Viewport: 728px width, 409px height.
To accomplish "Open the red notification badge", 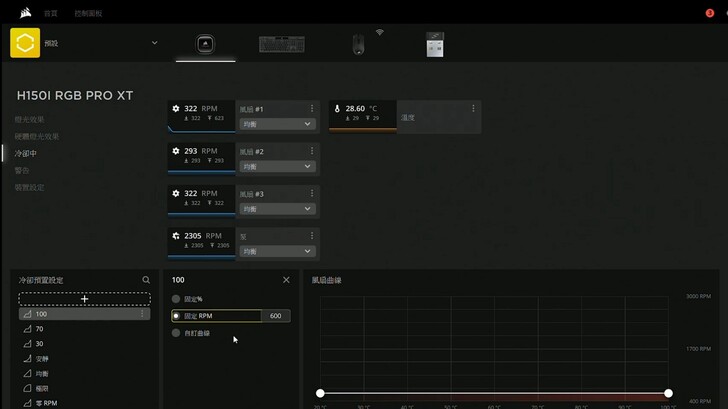I will pyautogui.click(x=709, y=13).
